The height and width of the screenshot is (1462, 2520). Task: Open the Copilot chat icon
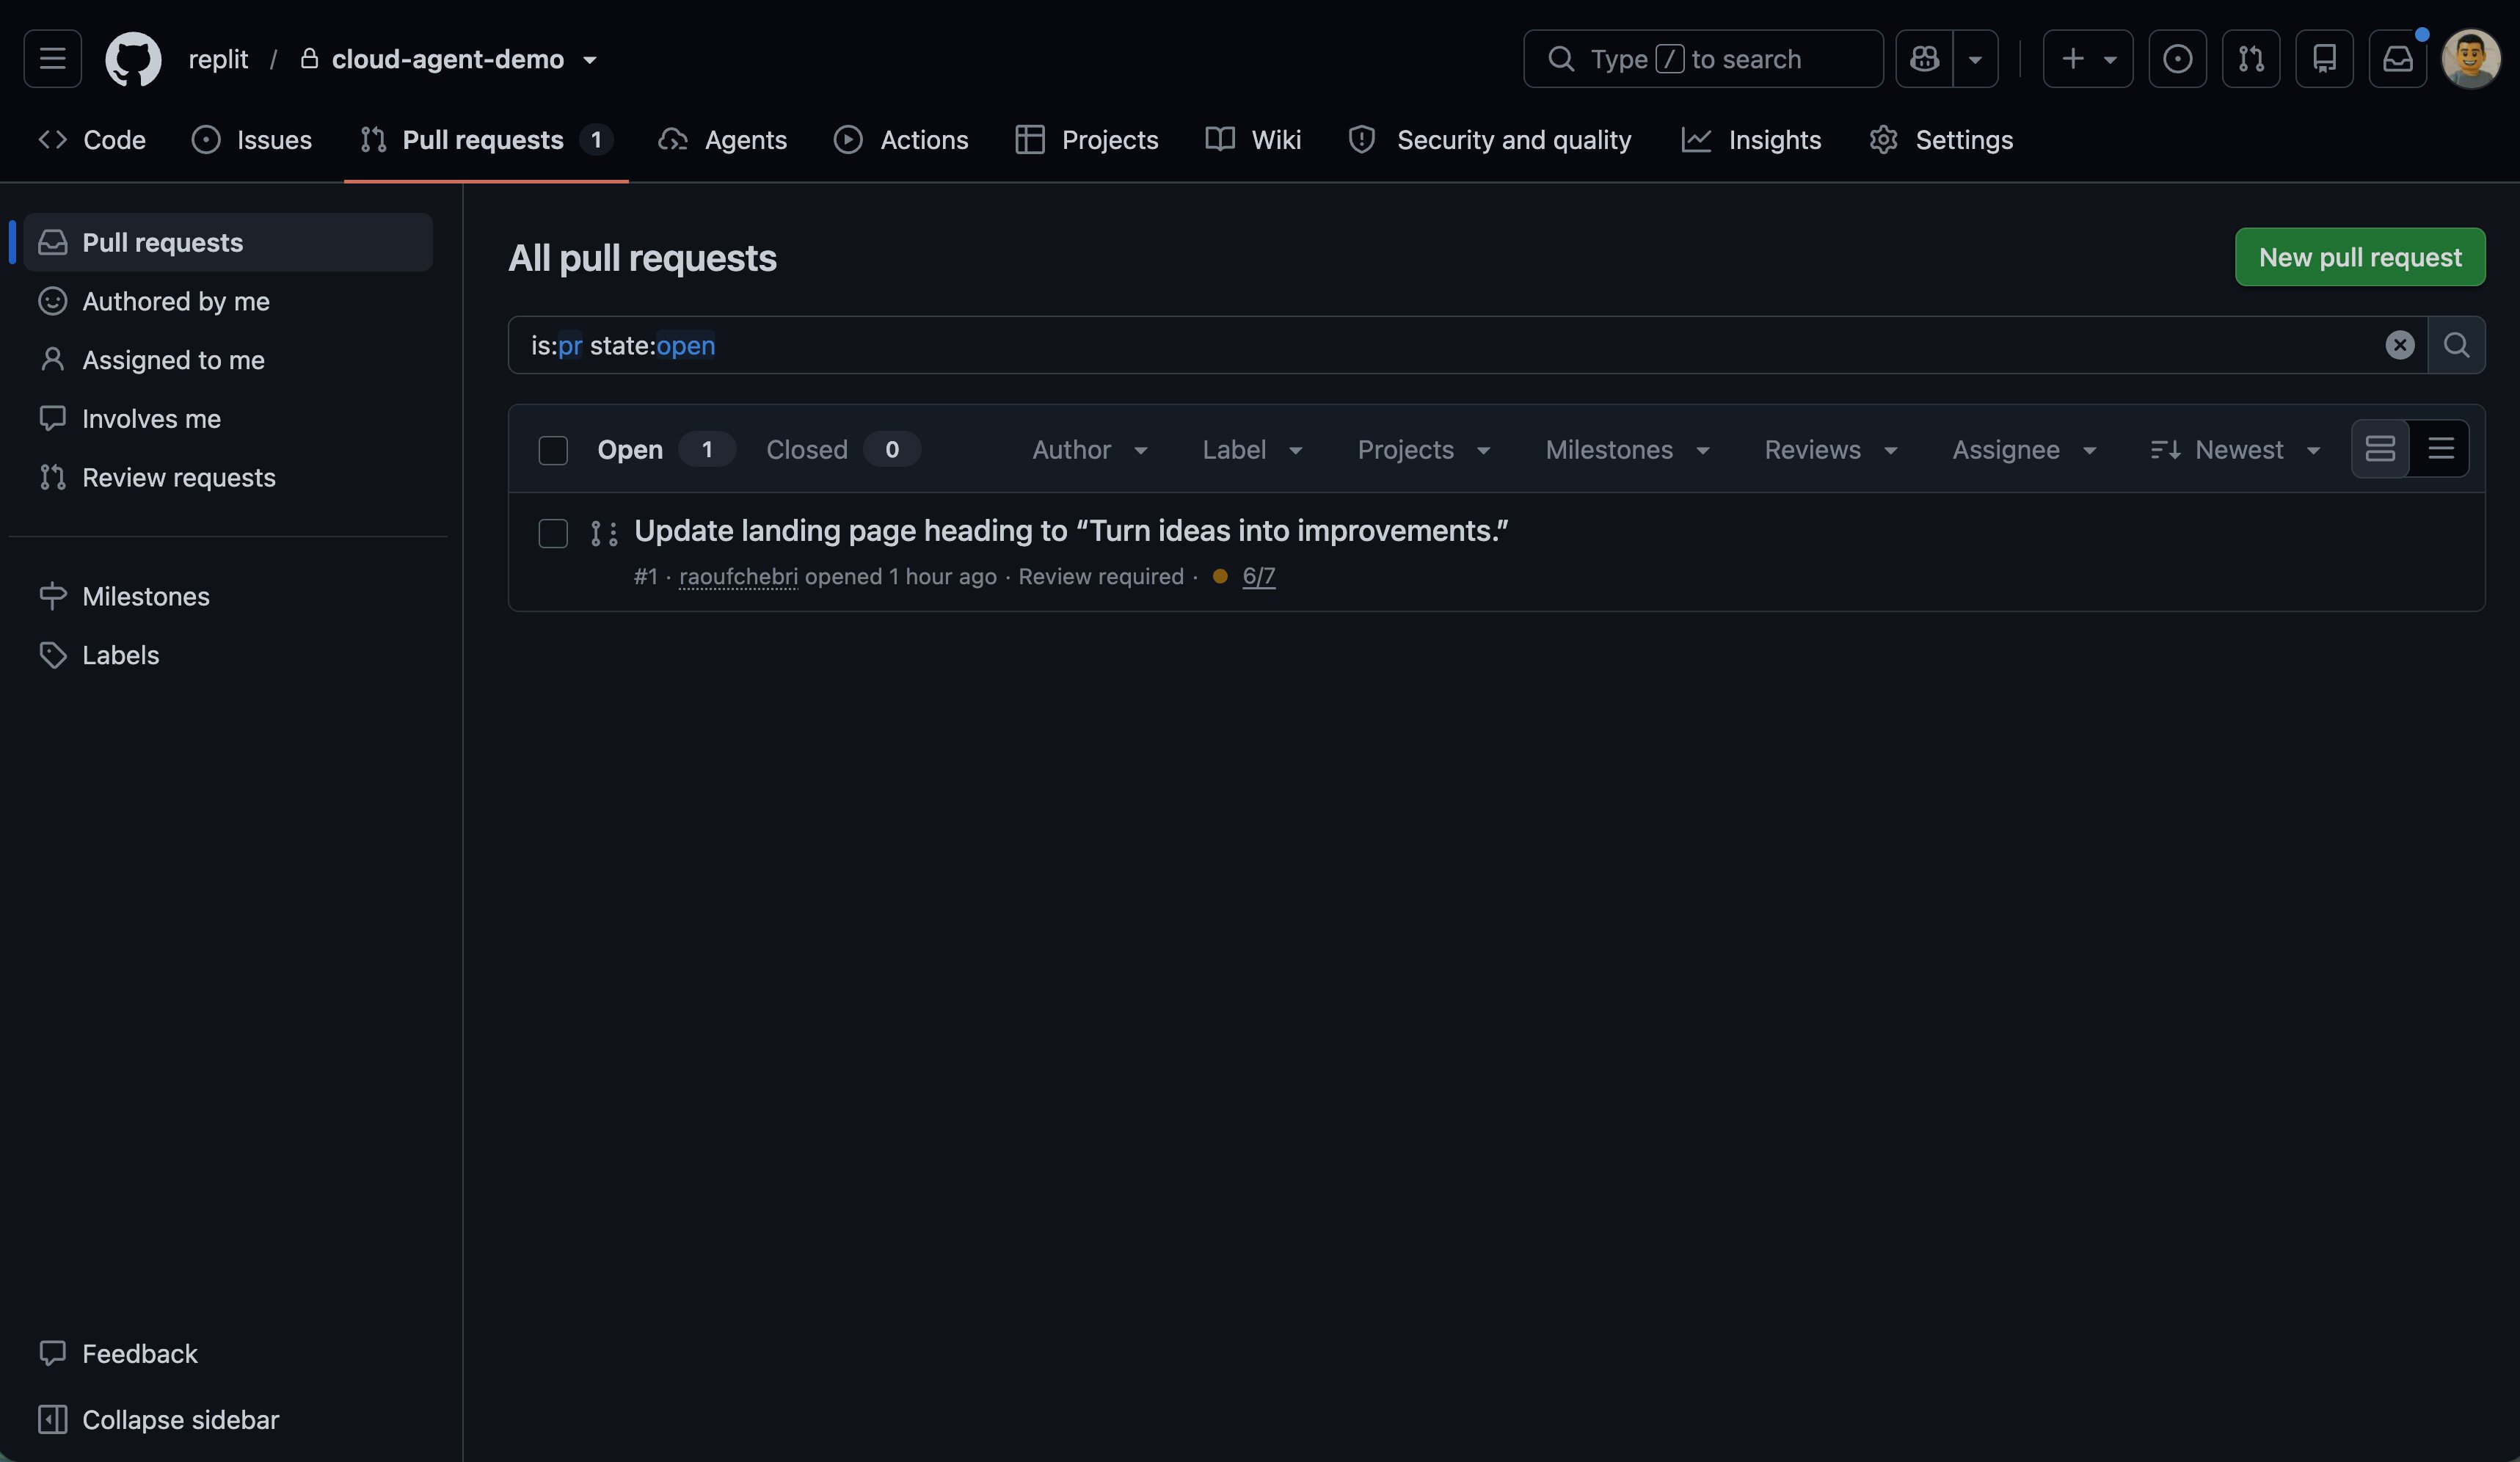coord(1924,59)
